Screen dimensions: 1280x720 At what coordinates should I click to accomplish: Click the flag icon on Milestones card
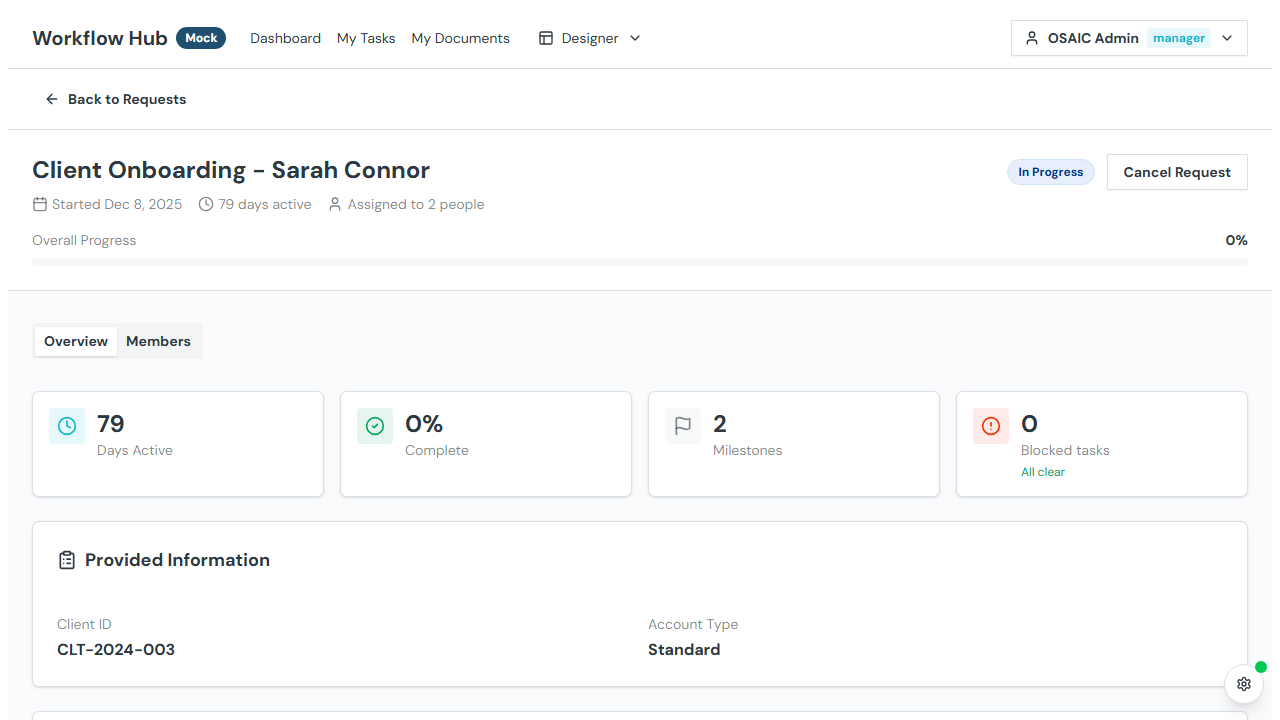[x=682, y=425]
